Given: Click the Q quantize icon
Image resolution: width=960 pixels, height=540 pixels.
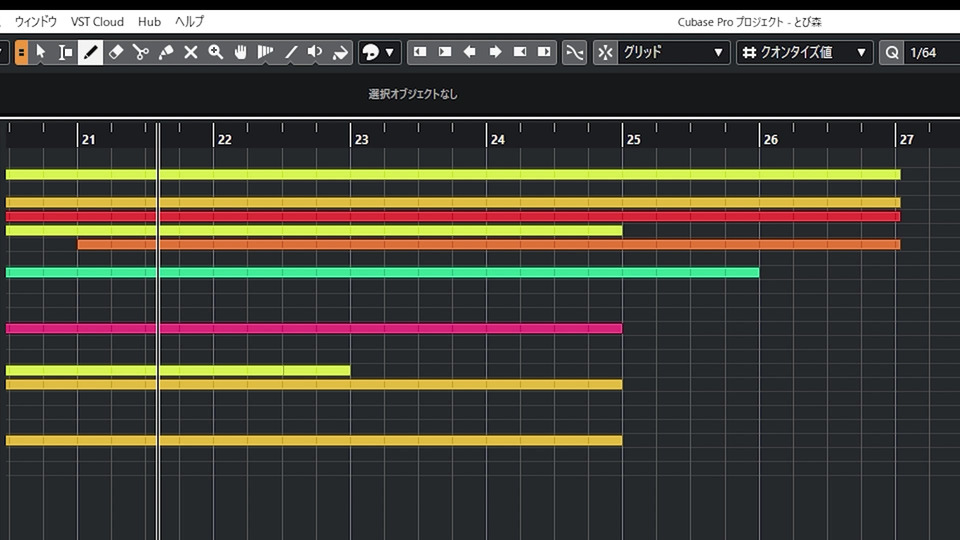Looking at the screenshot, I should pos(892,52).
